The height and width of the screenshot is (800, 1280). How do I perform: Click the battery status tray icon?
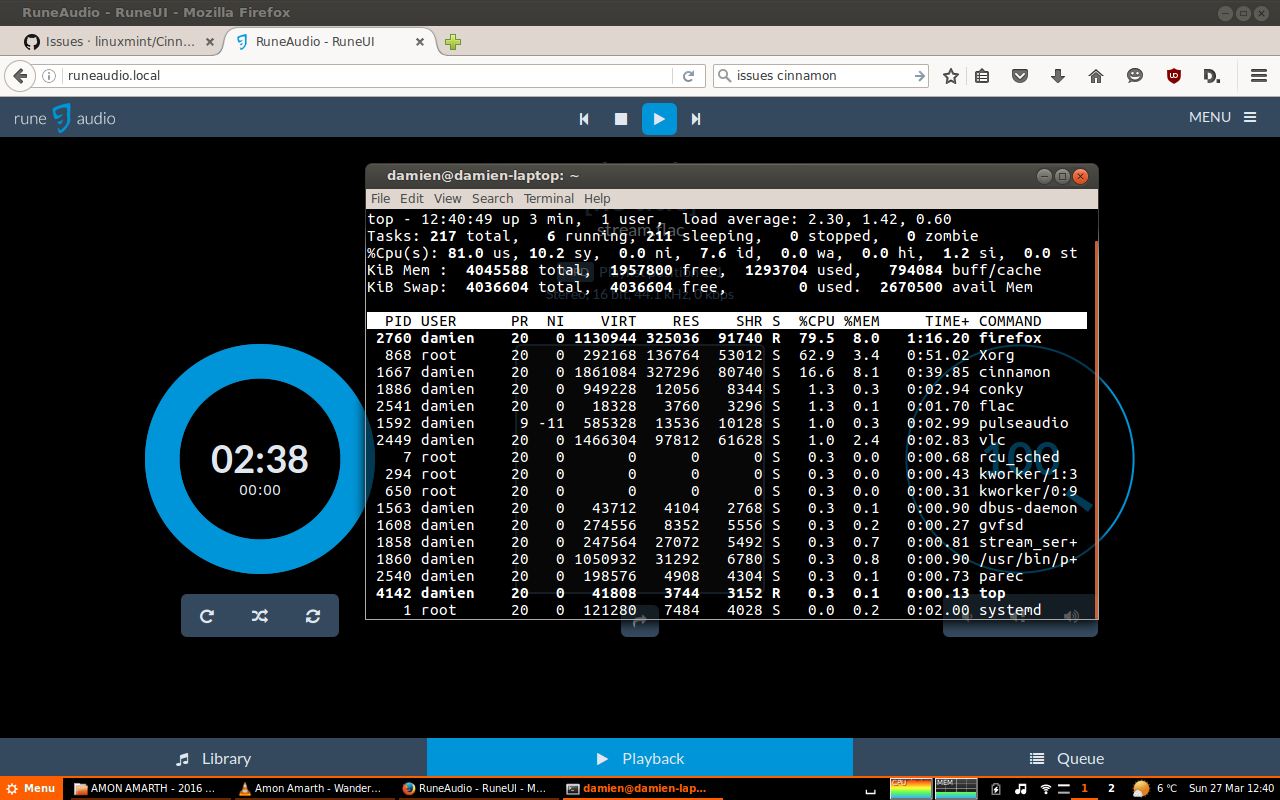coord(996,789)
